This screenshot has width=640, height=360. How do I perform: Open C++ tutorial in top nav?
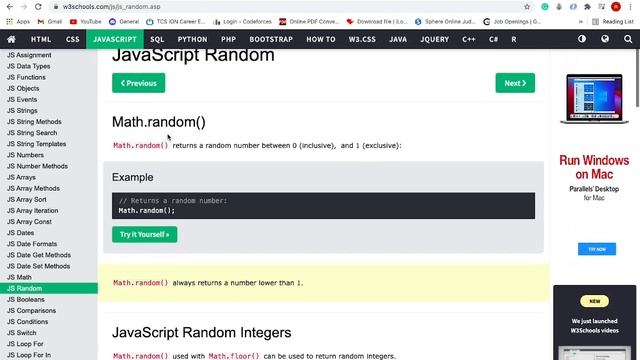point(469,39)
